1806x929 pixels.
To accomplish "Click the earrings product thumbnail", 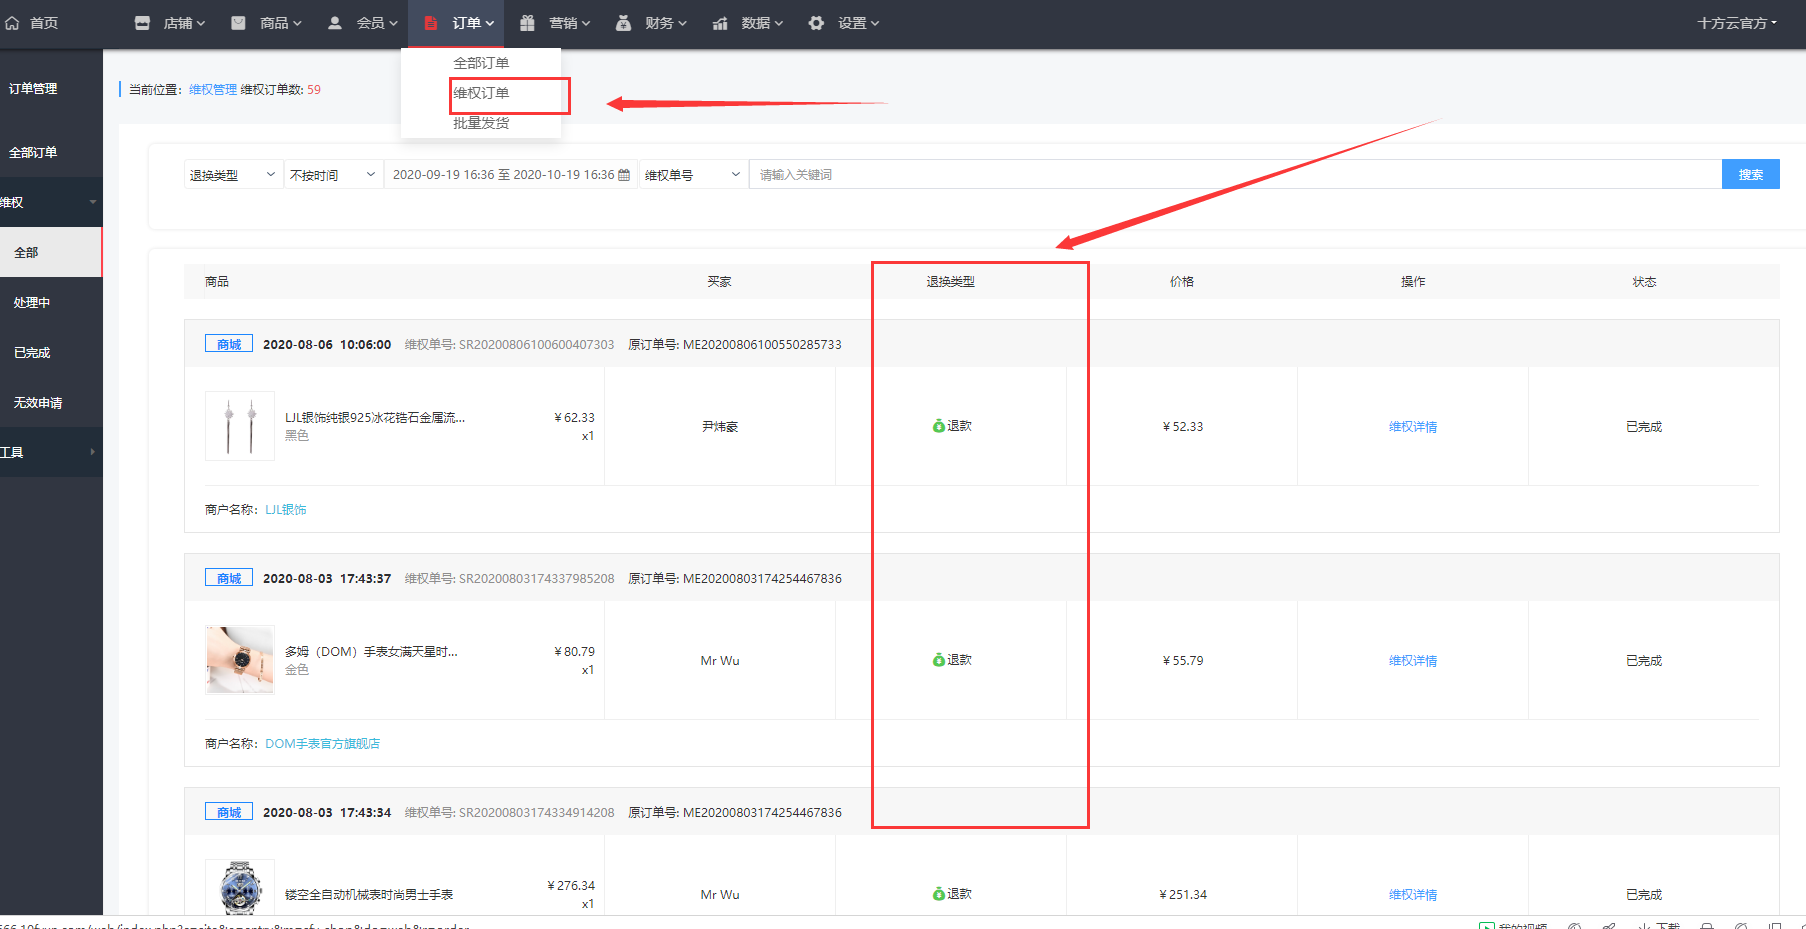I will pyautogui.click(x=240, y=426).
